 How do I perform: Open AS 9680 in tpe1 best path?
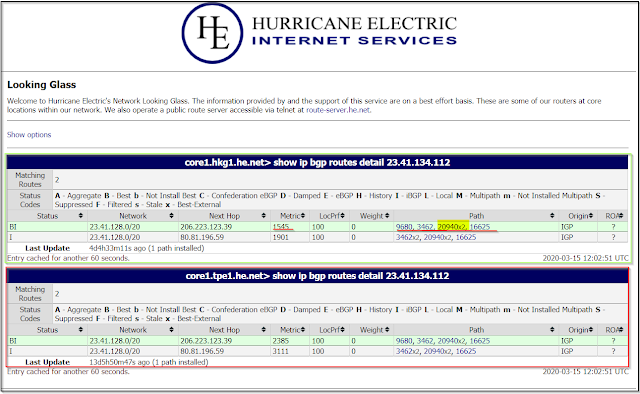coord(403,341)
